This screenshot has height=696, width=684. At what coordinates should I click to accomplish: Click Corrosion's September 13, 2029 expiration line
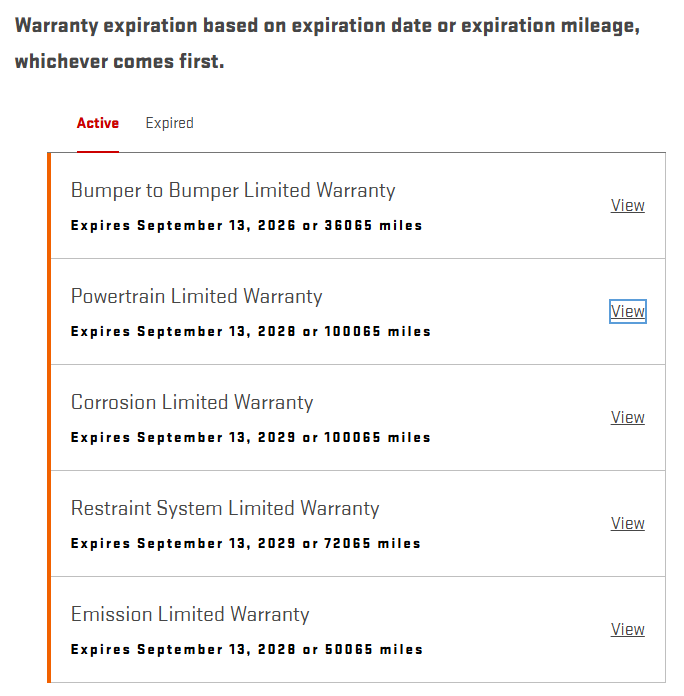(250, 438)
